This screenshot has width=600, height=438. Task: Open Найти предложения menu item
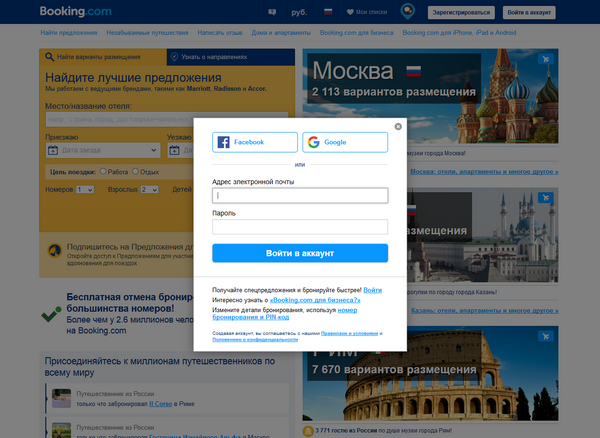(69, 33)
